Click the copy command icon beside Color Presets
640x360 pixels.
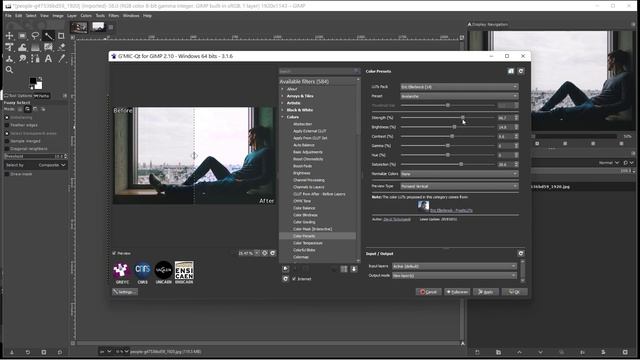coord(511,71)
